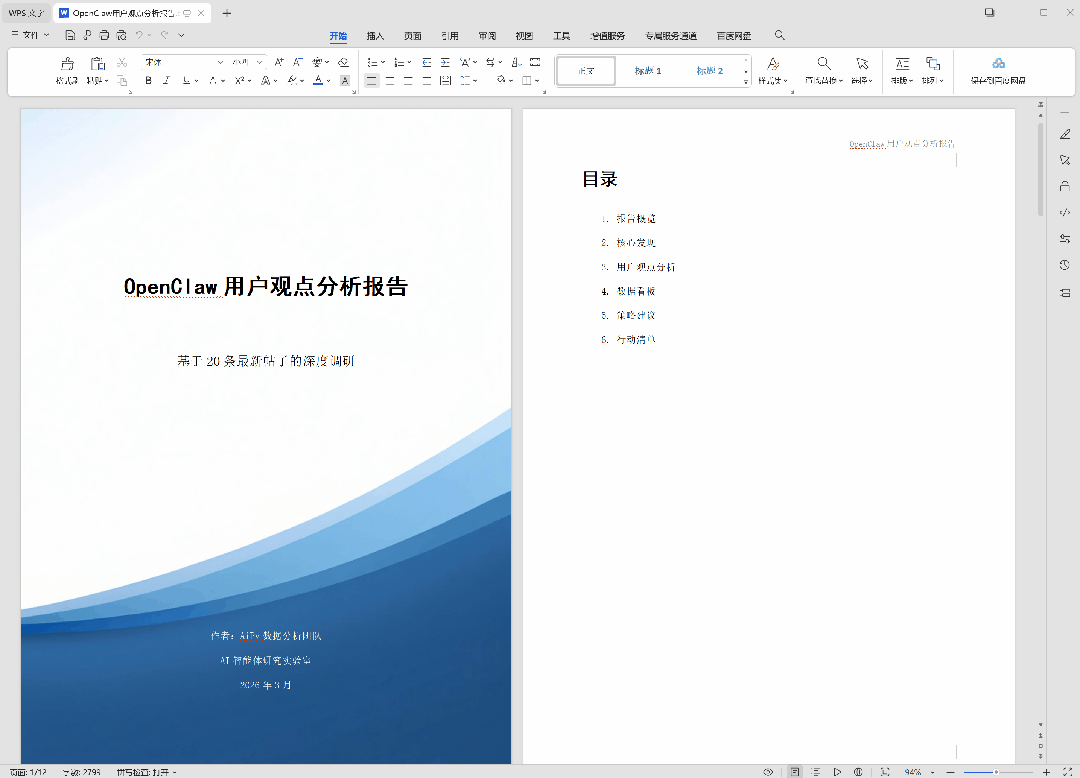
Task: Click the Select cursor tool
Action: 862,71
